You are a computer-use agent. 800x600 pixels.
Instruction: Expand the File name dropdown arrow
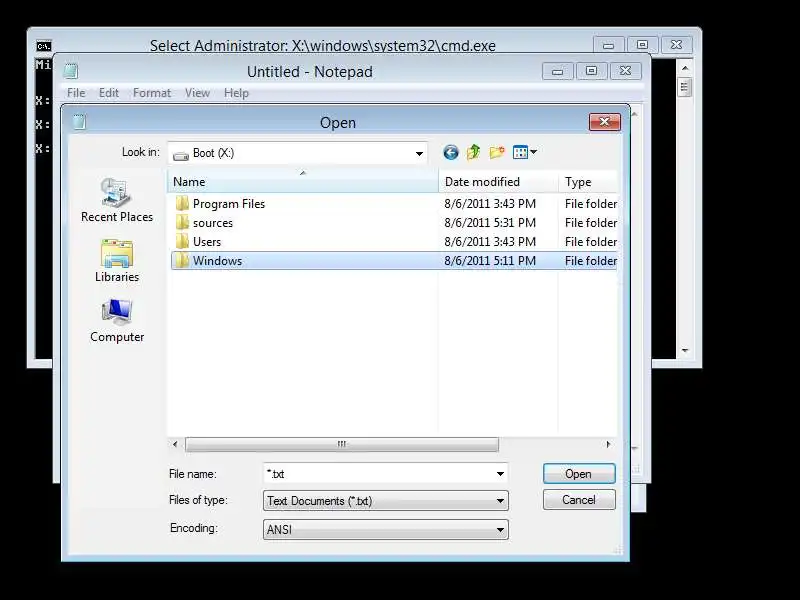(500, 473)
